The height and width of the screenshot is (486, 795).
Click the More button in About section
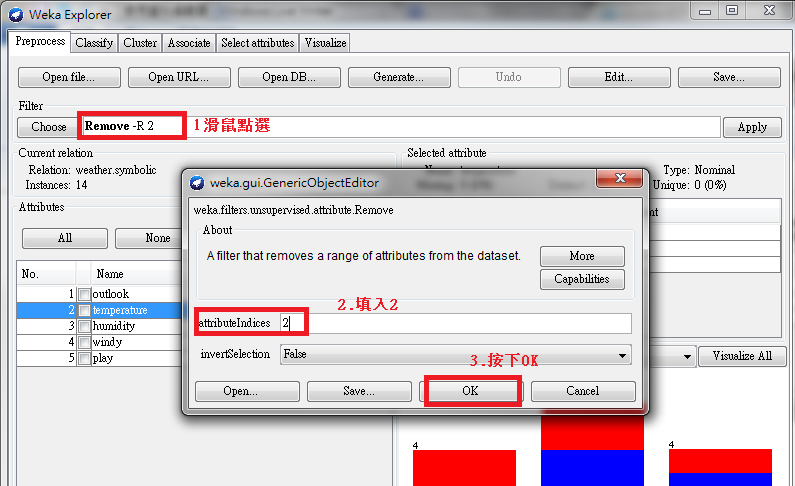pos(582,256)
